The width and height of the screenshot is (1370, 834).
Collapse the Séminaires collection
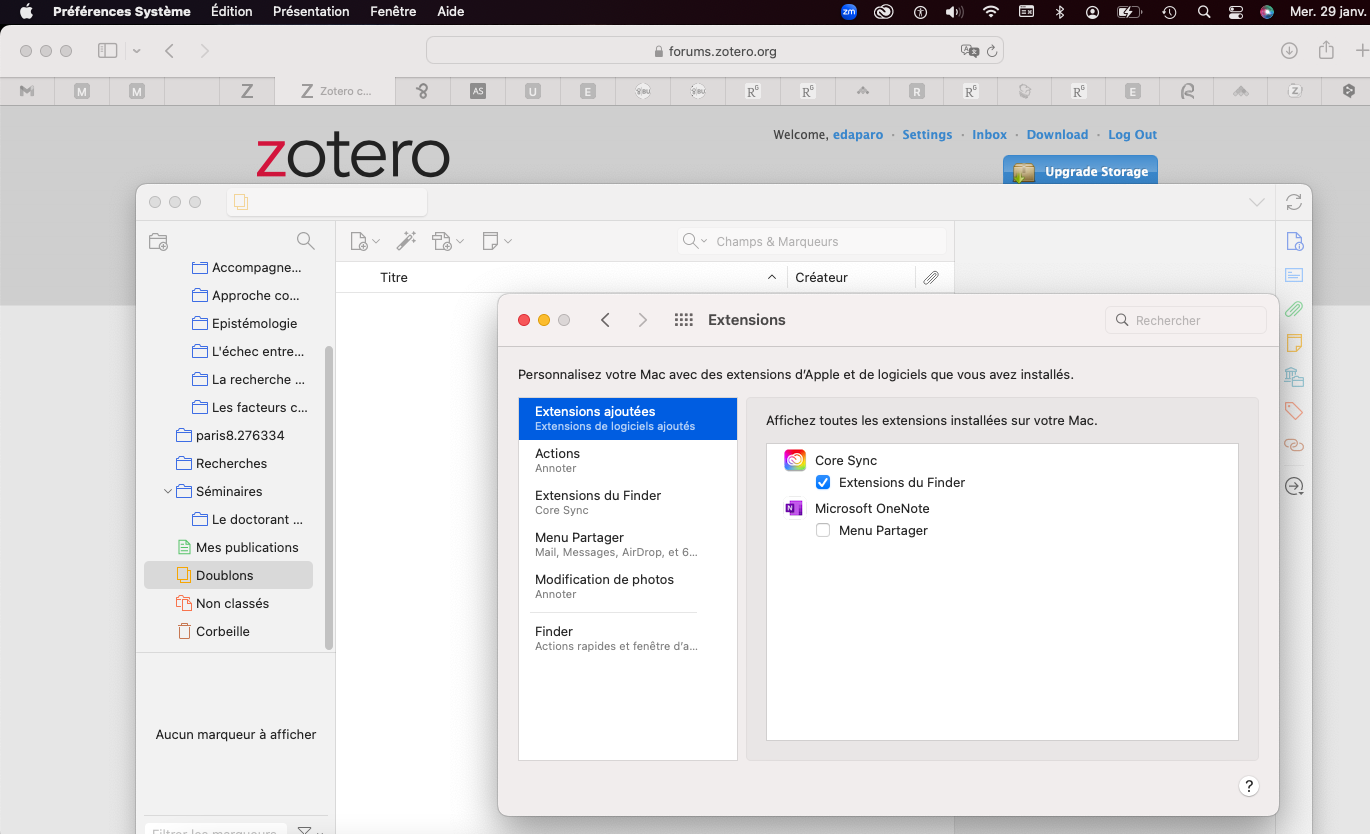[x=168, y=491]
